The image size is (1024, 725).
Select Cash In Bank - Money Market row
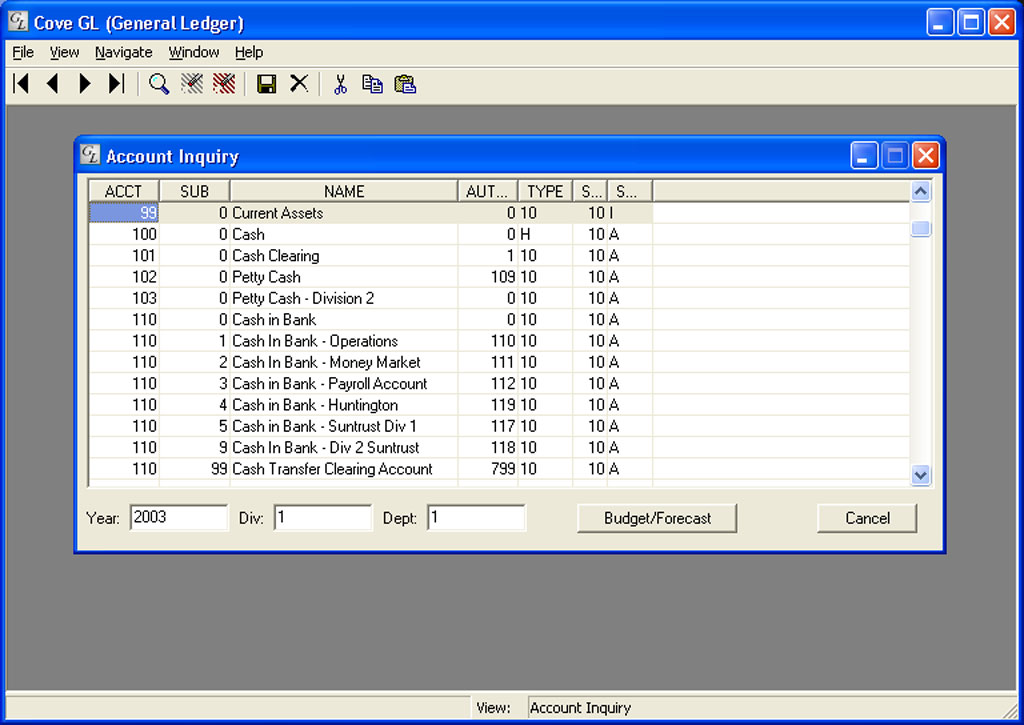click(370, 362)
